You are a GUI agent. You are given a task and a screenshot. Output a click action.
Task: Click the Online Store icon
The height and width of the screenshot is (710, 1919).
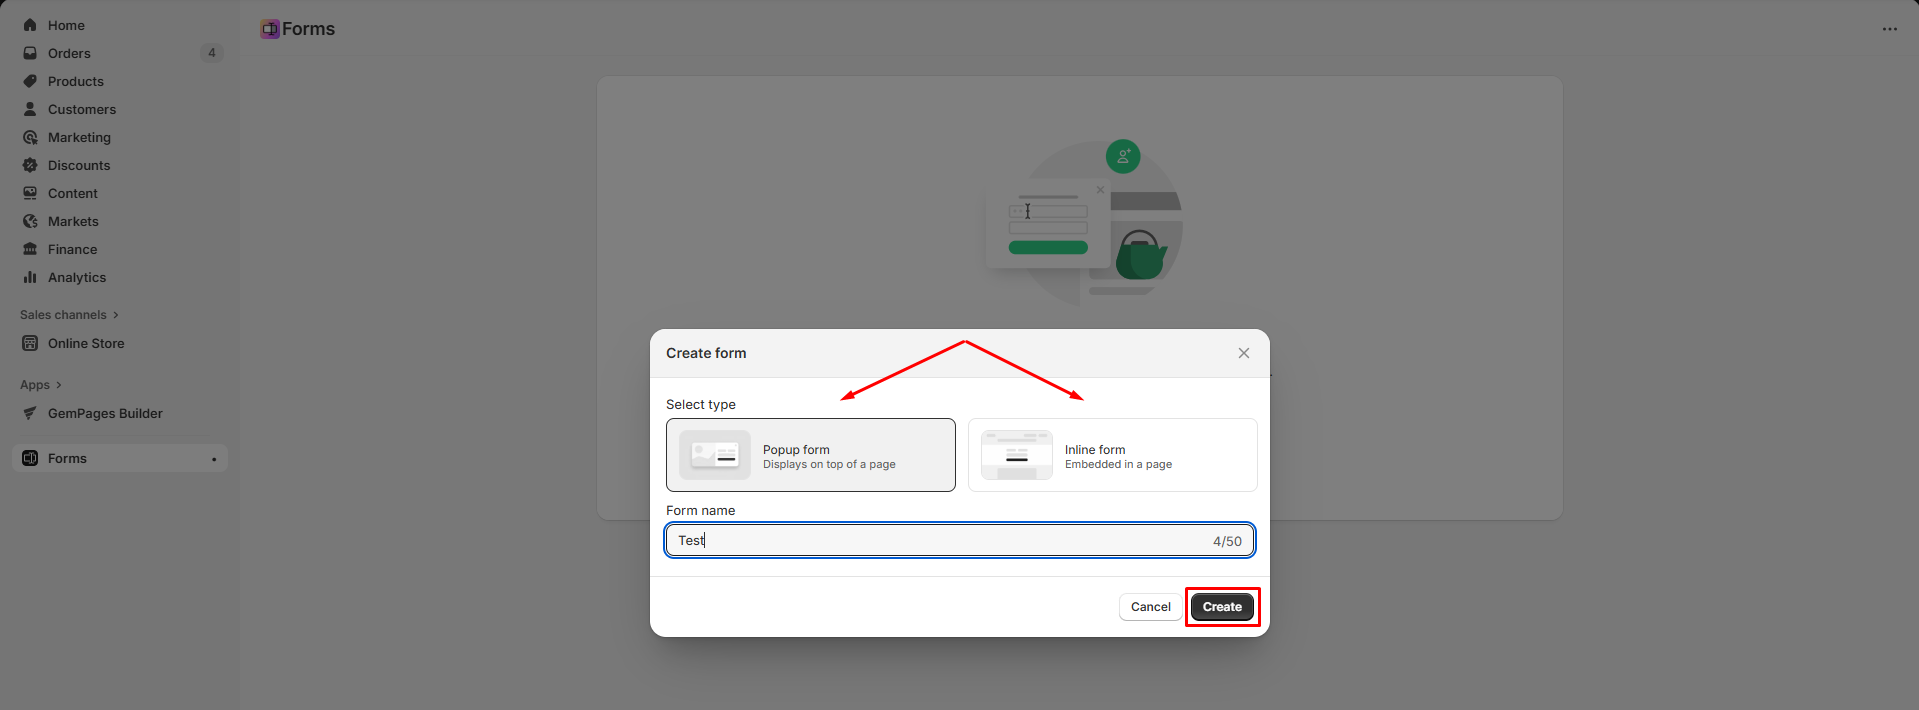pos(30,343)
